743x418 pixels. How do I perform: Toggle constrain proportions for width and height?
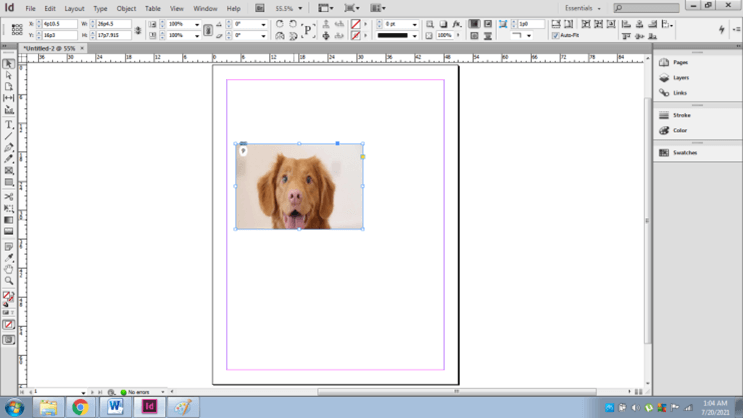point(138,29)
